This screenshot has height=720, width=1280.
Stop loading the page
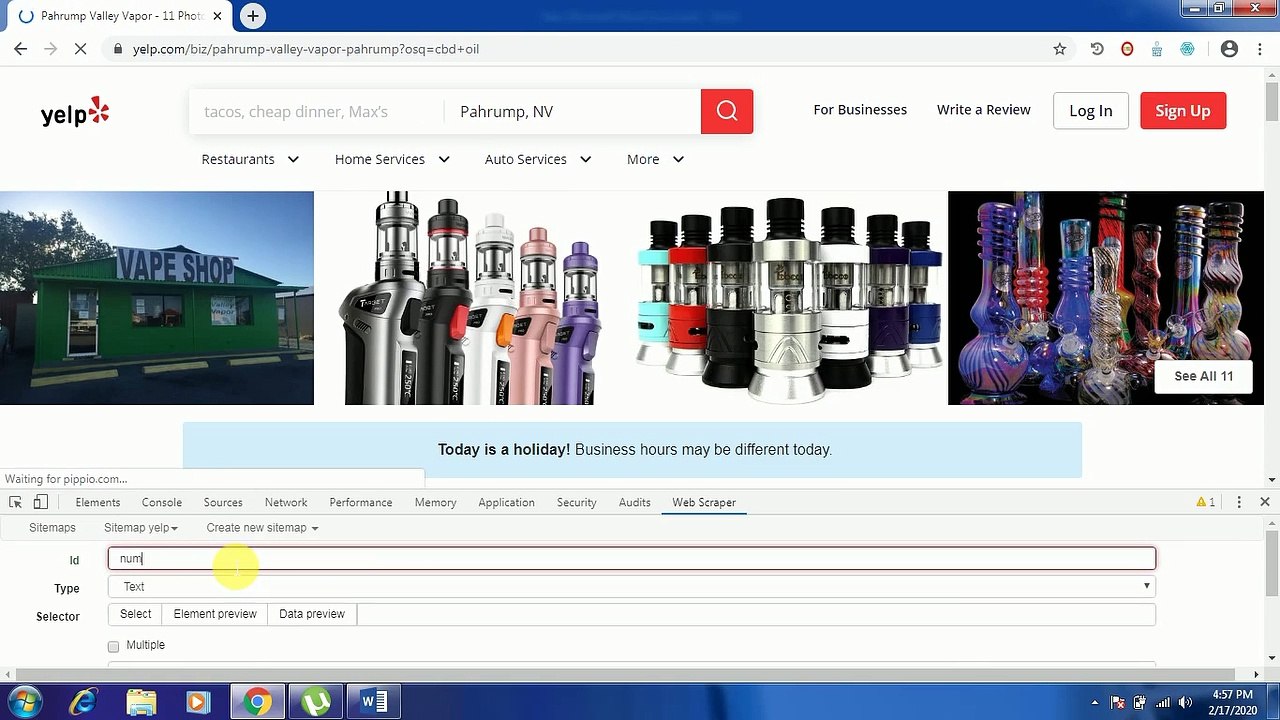pyautogui.click(x=80, y=49)
